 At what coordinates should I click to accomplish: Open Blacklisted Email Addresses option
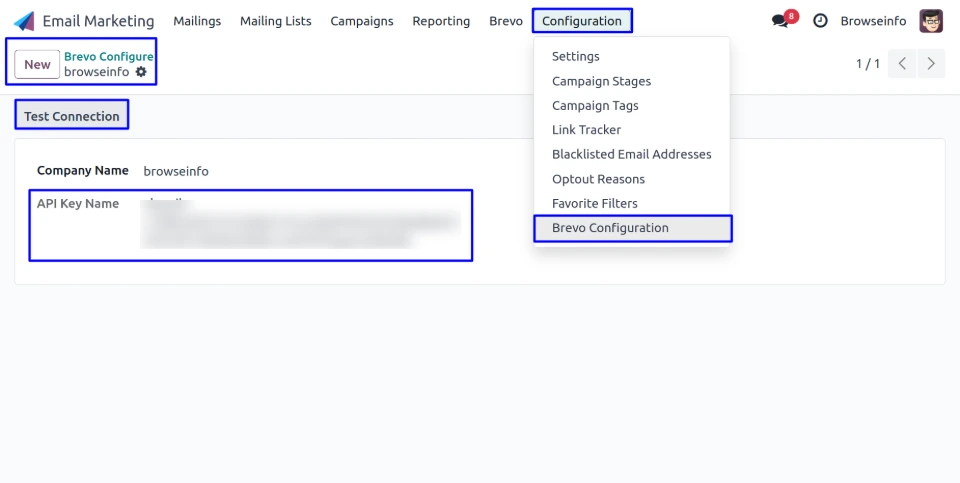631,154
